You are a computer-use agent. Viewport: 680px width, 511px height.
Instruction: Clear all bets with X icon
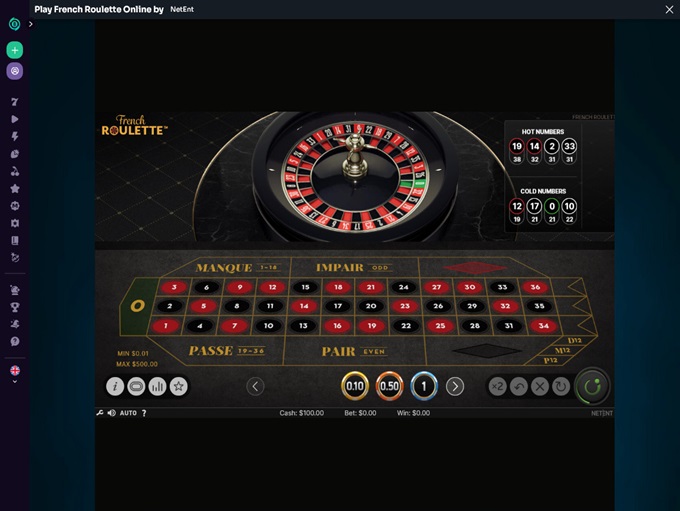tap(540, 386)
